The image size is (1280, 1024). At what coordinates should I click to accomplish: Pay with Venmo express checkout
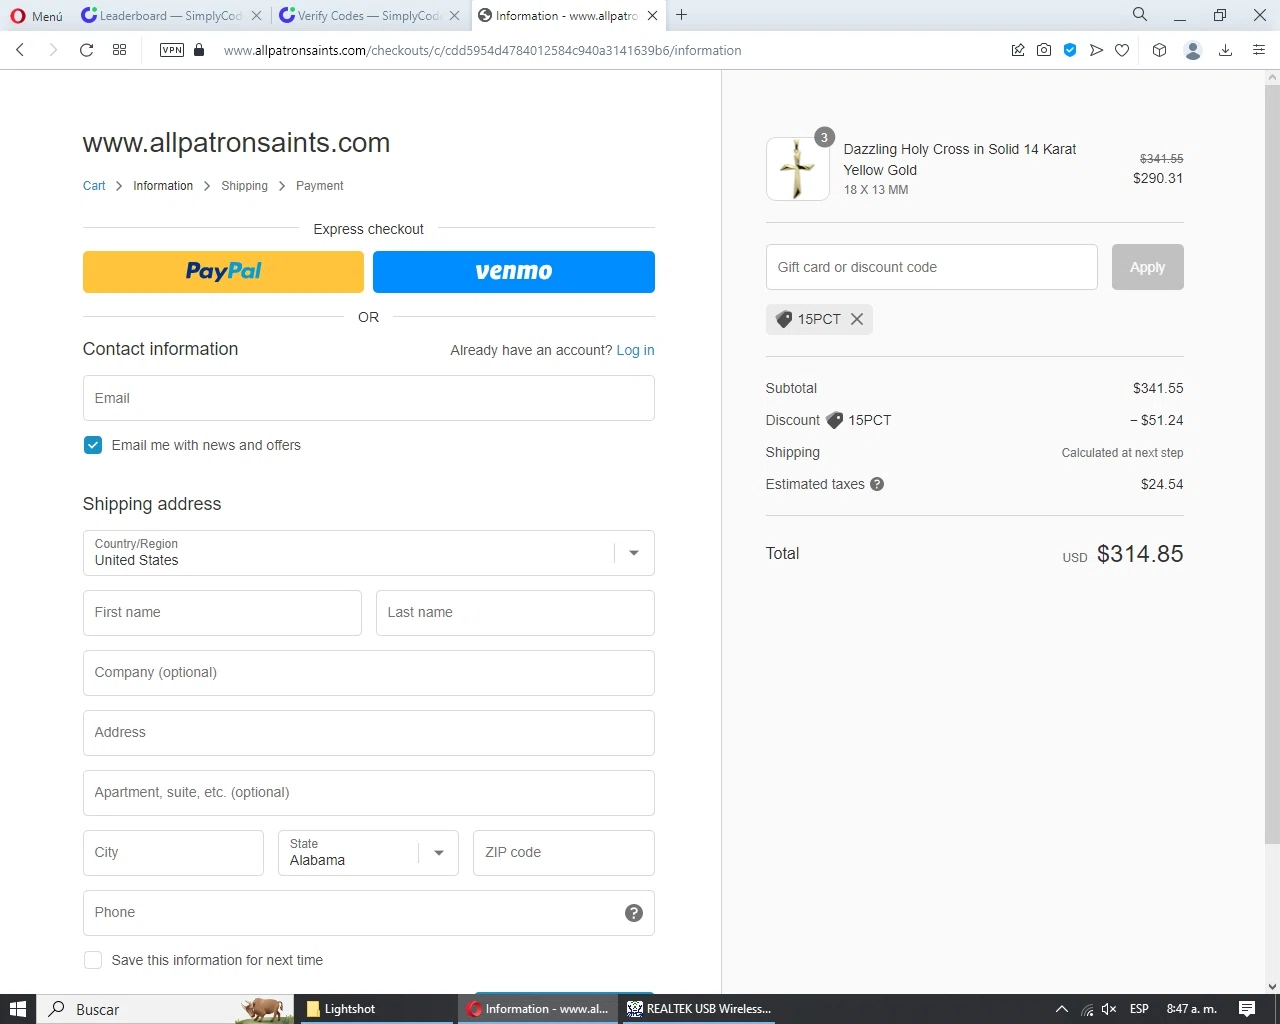(514, 272)
